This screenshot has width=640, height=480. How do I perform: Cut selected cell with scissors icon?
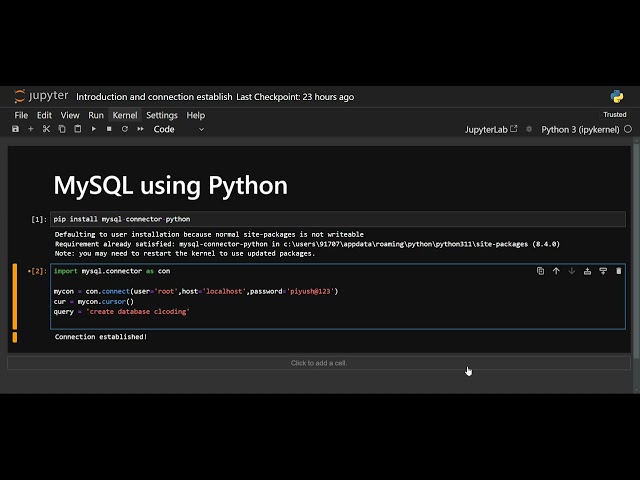46,129
